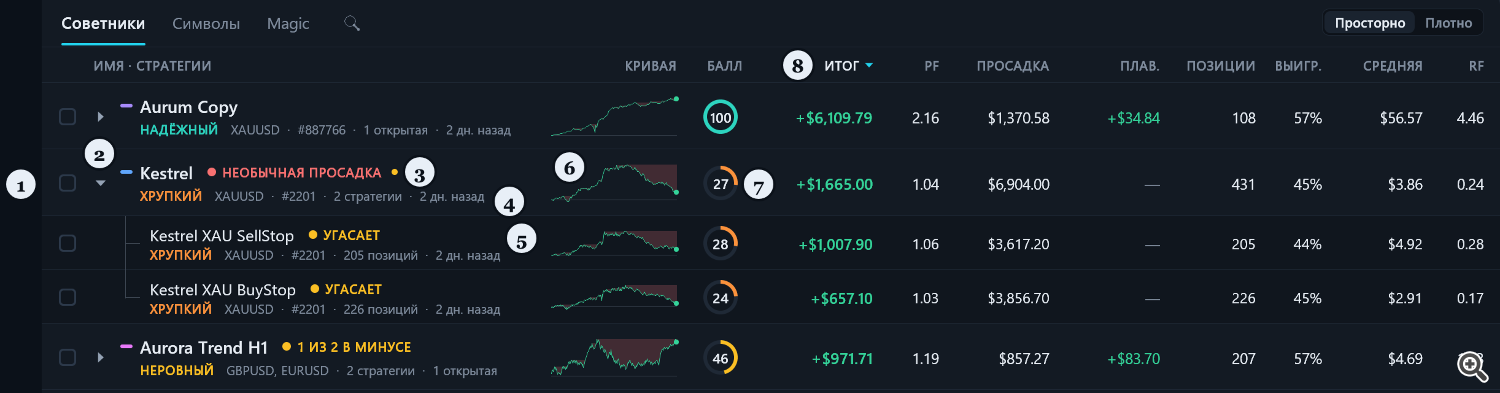
Task: Click the score ring 27 for Kestrel
Action: 720,183
